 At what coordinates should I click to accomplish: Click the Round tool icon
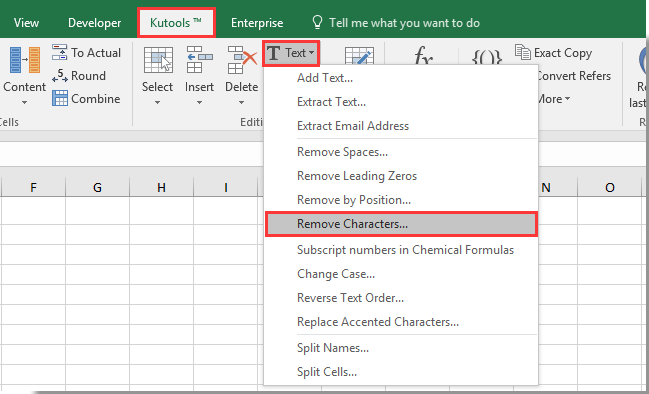coord(60,76)
